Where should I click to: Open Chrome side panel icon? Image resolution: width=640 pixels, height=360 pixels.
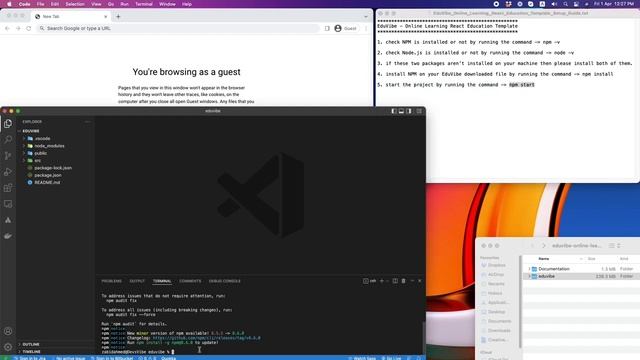pyautogui.click(x=327, y=28)
